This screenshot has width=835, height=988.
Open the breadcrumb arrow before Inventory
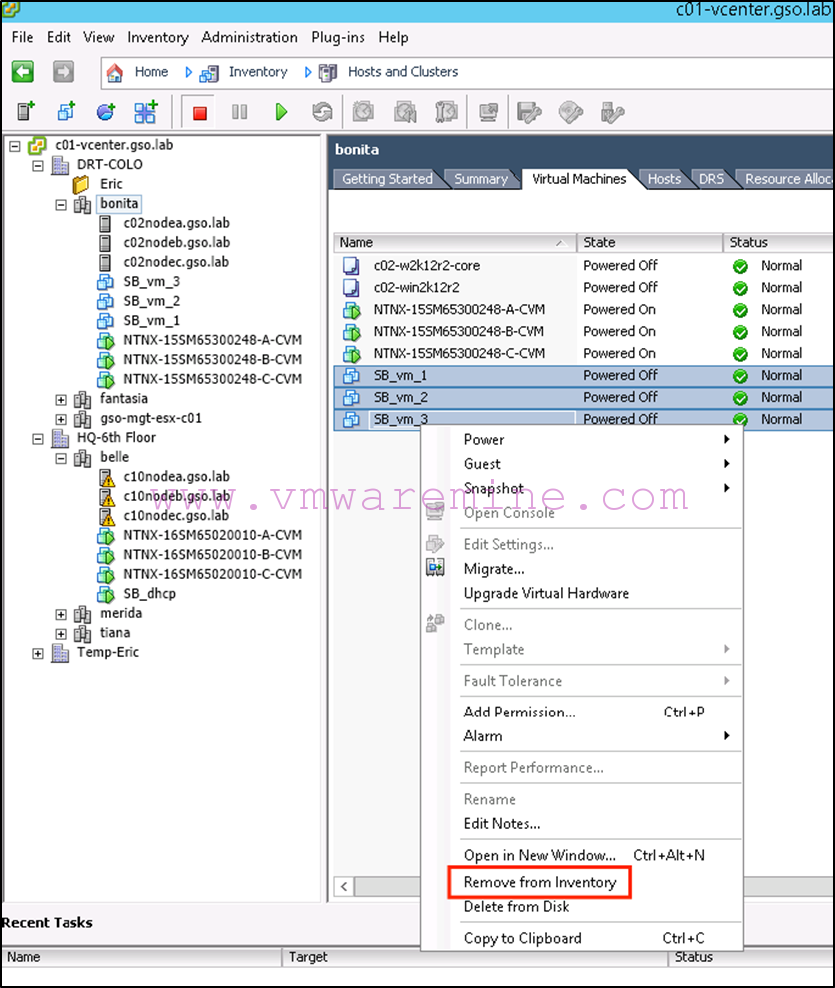click(188, 72)
